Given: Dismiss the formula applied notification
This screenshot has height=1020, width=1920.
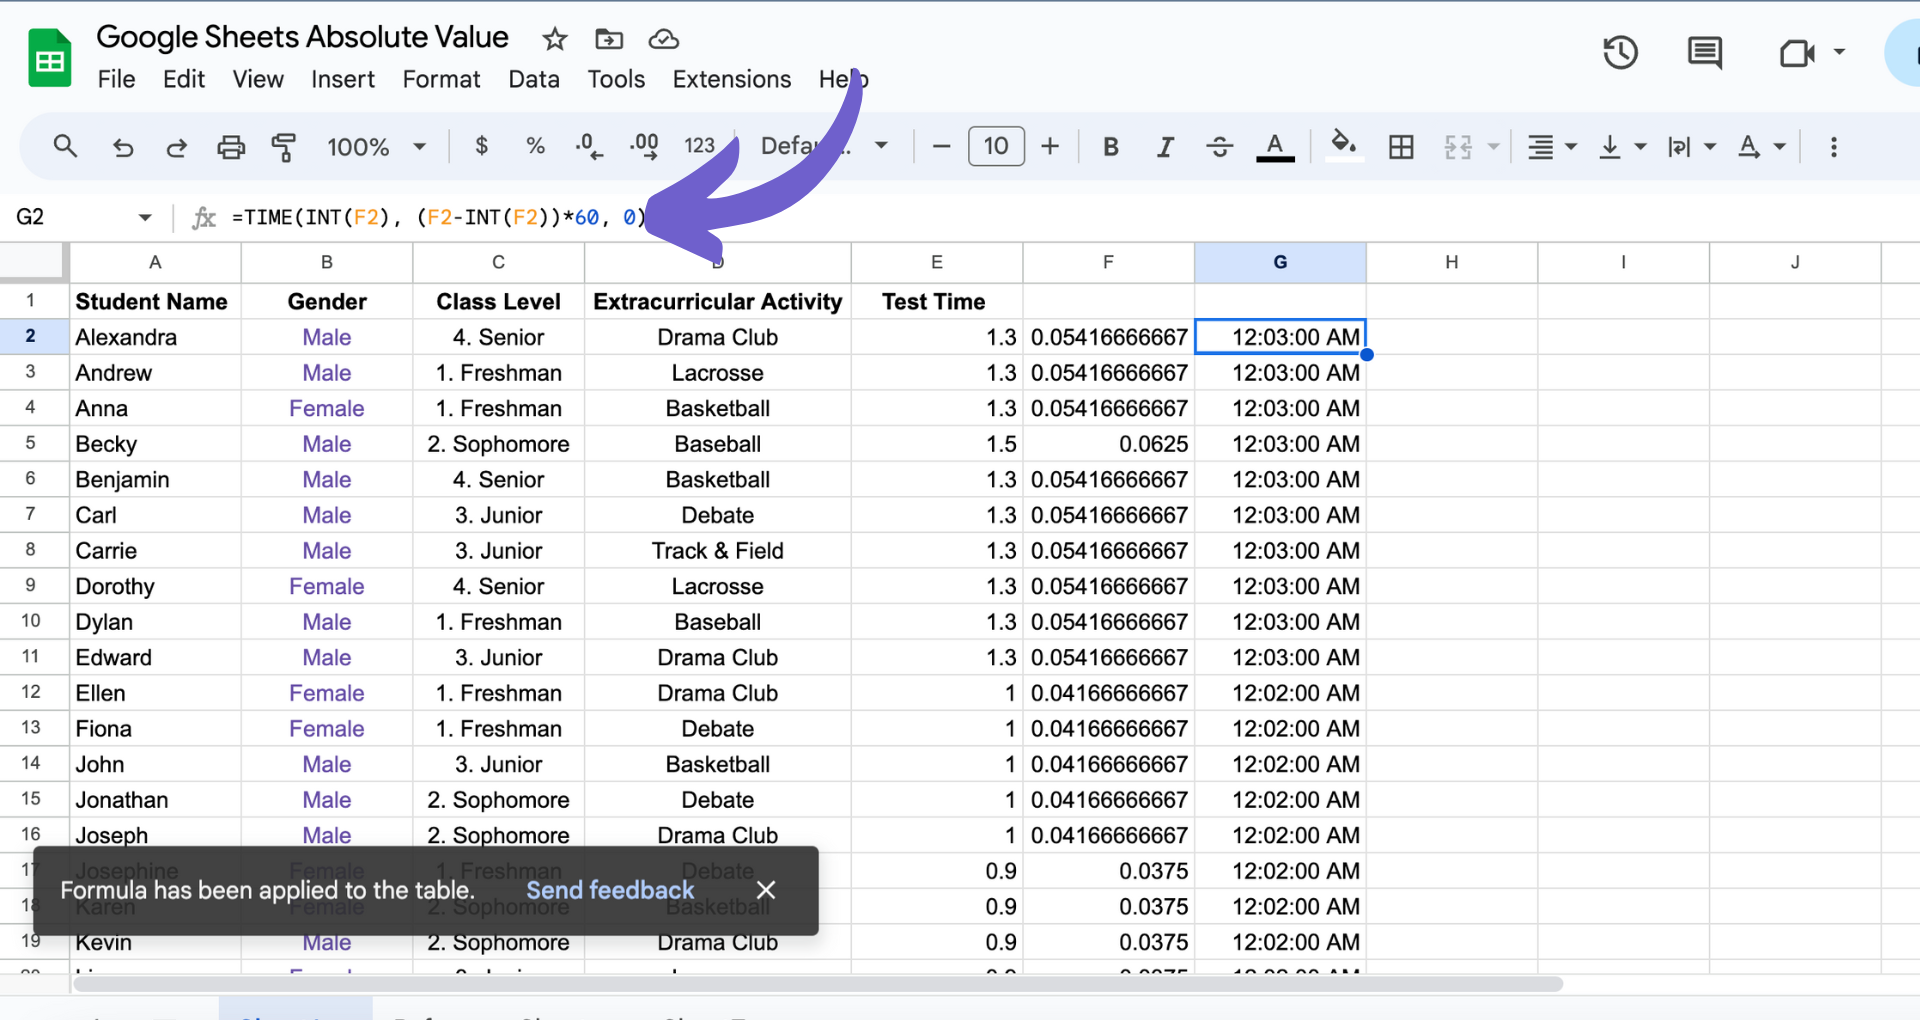Looking at the screenshot, I should click(x=766, y=890).
